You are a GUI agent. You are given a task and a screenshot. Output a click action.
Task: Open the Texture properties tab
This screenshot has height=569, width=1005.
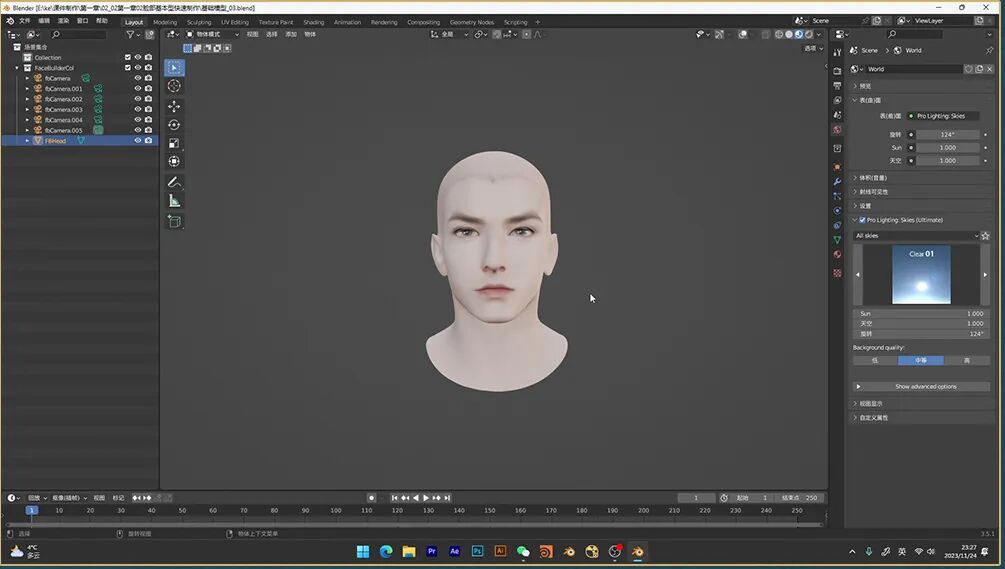pos(837,273)
